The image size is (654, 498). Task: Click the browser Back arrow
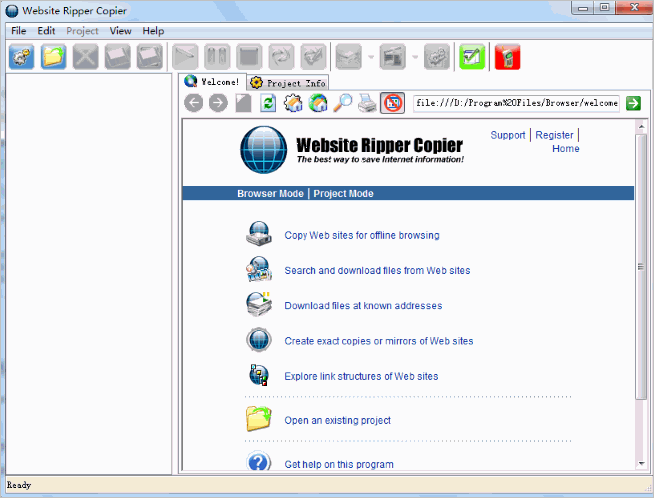[x=194, y=103]
